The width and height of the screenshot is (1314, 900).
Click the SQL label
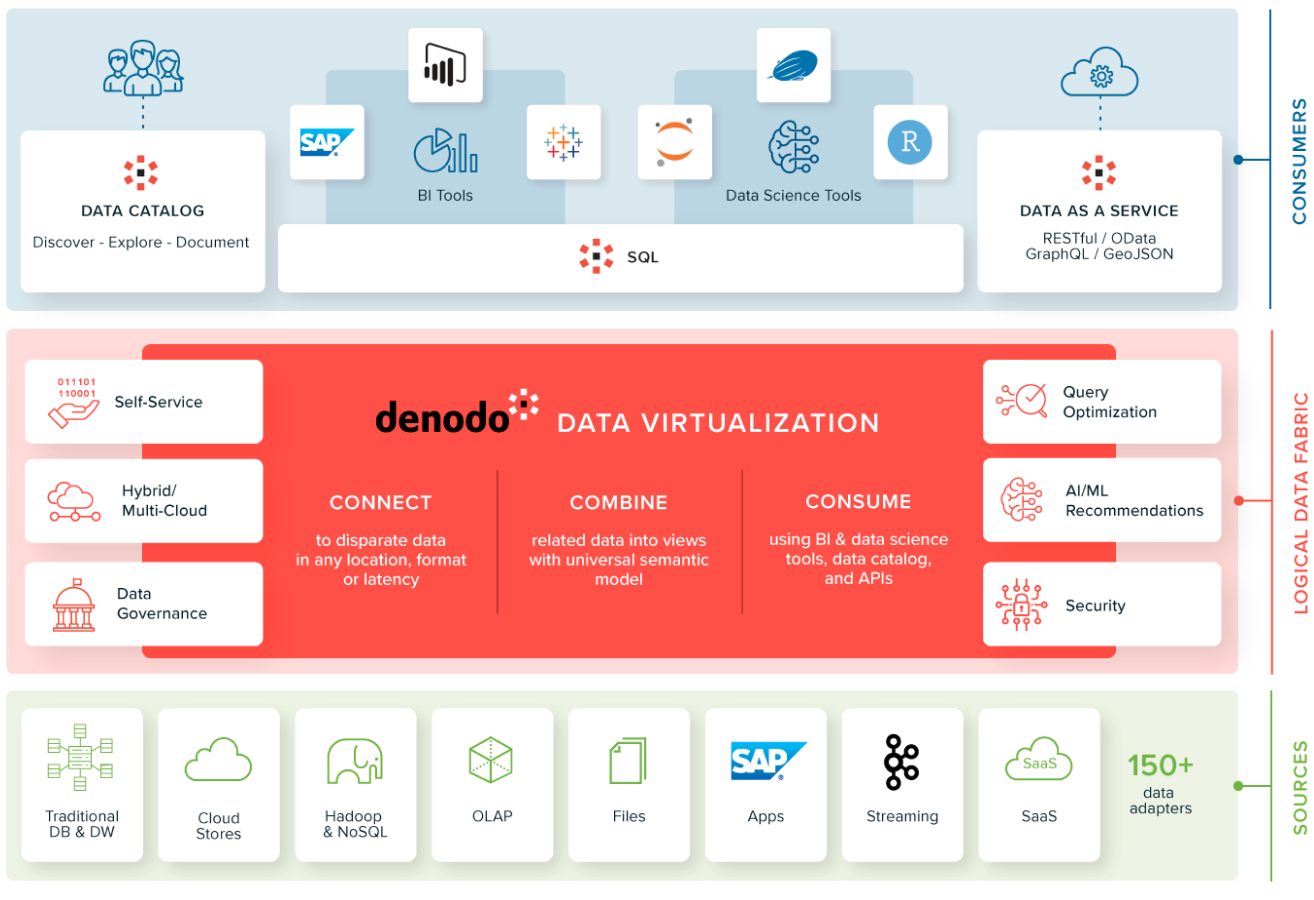click(x=643, y=257)
